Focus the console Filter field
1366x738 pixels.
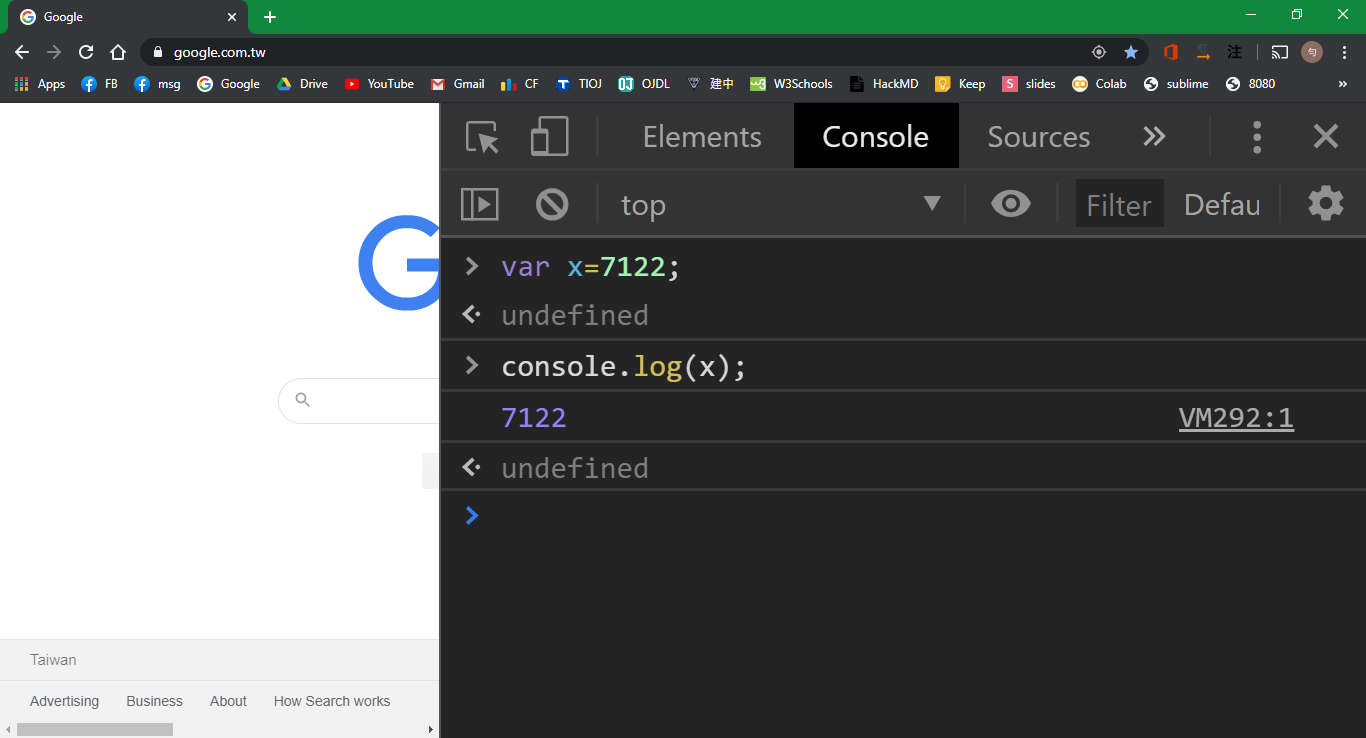click(1119, 205)
